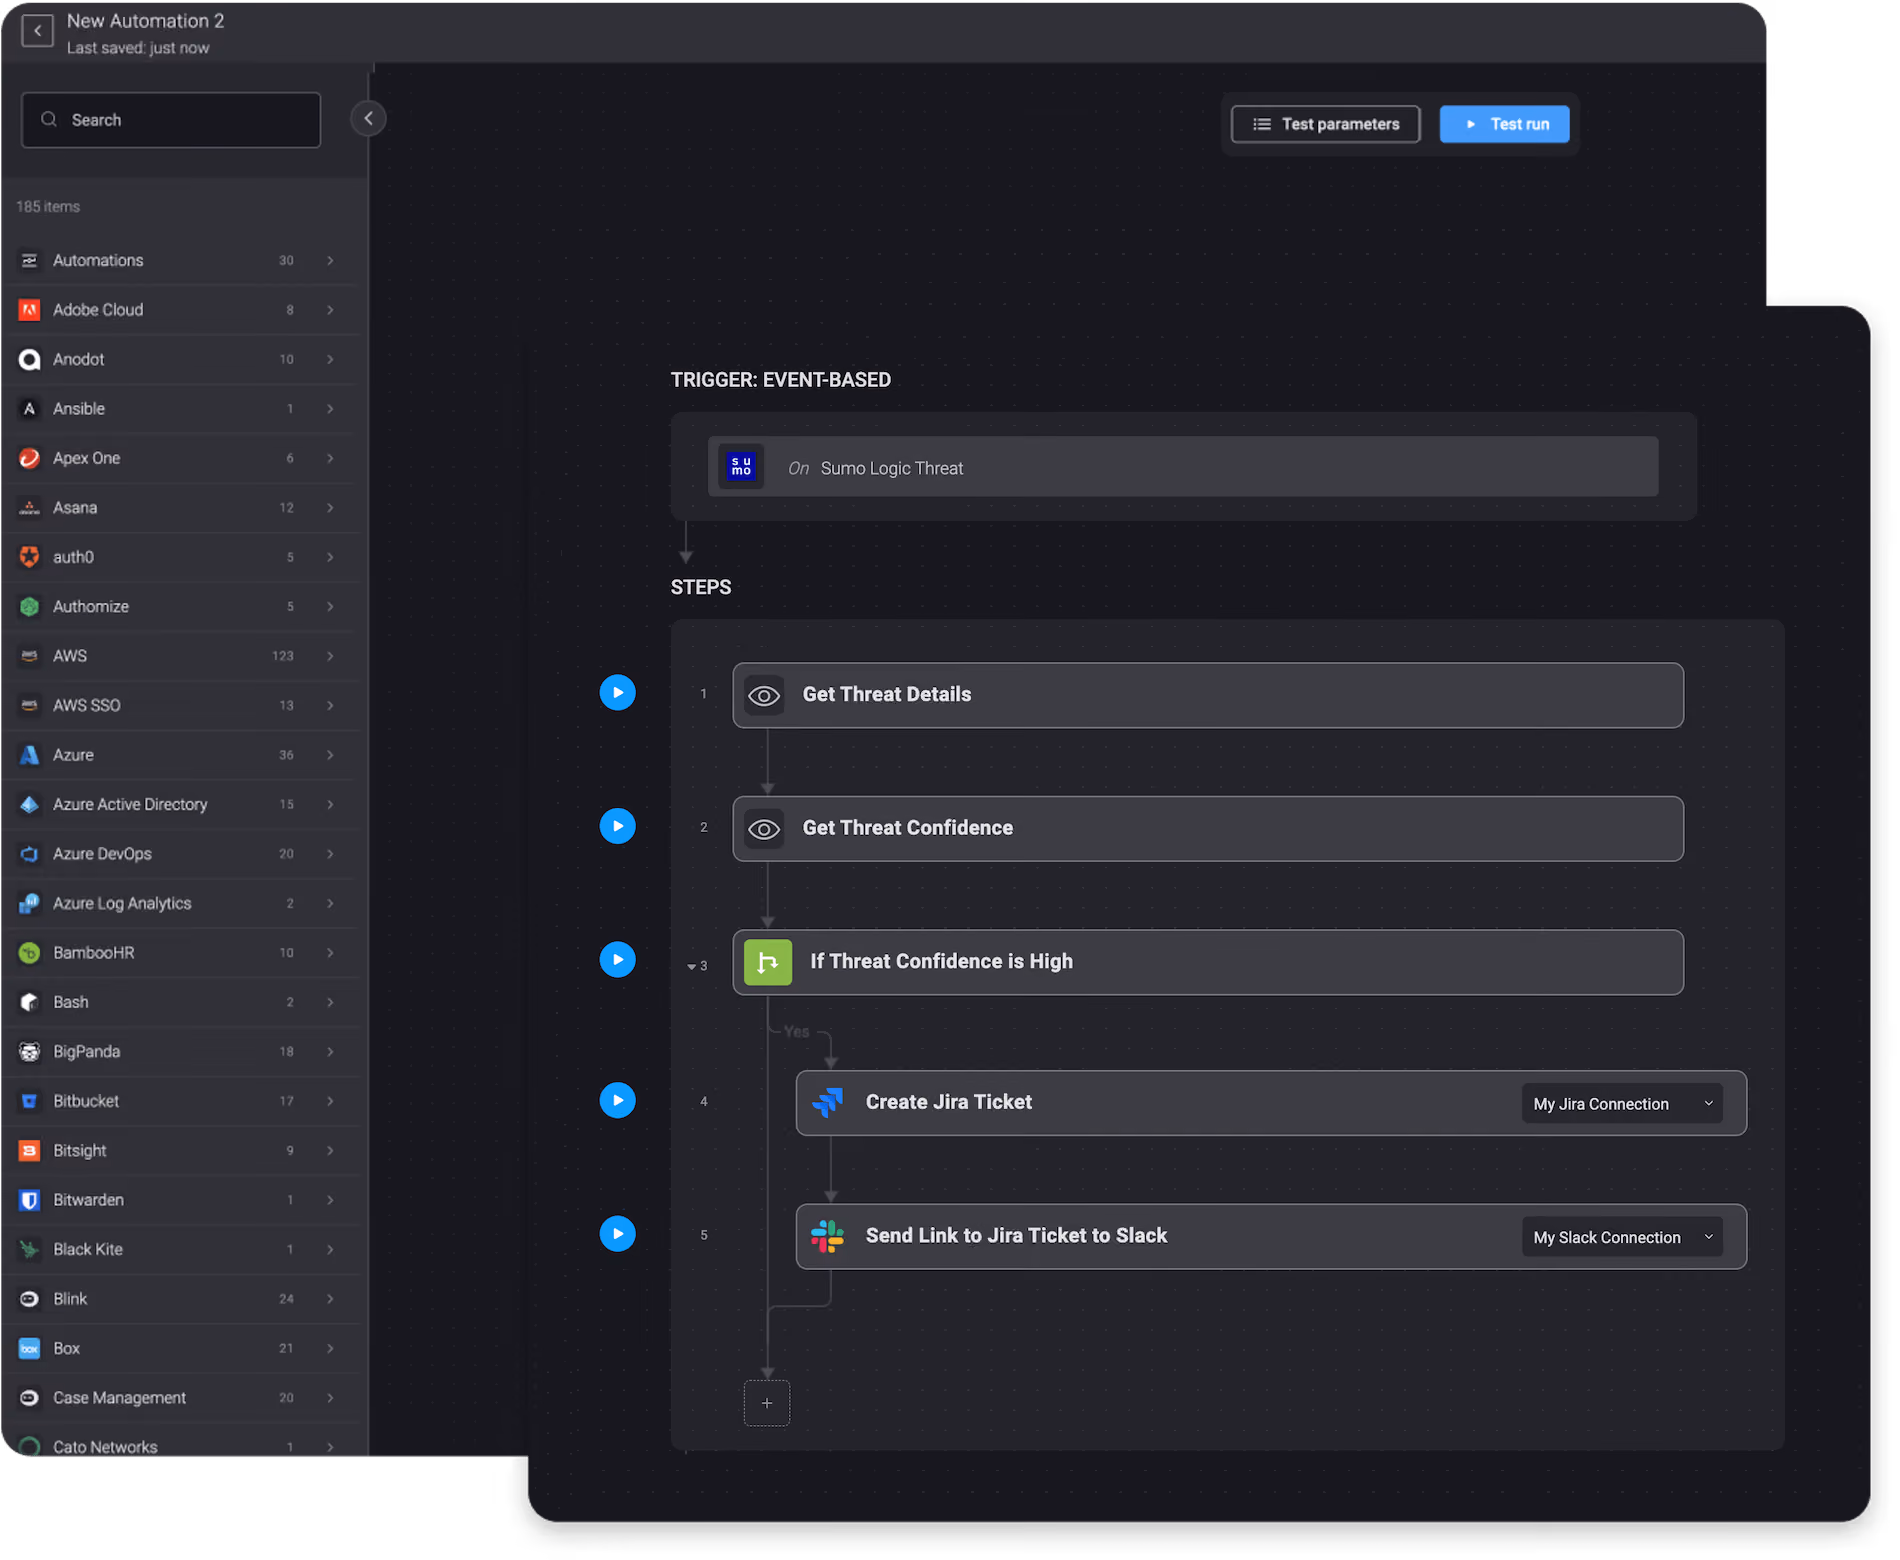Click the Bitbucket icon

pos(29,1101)
